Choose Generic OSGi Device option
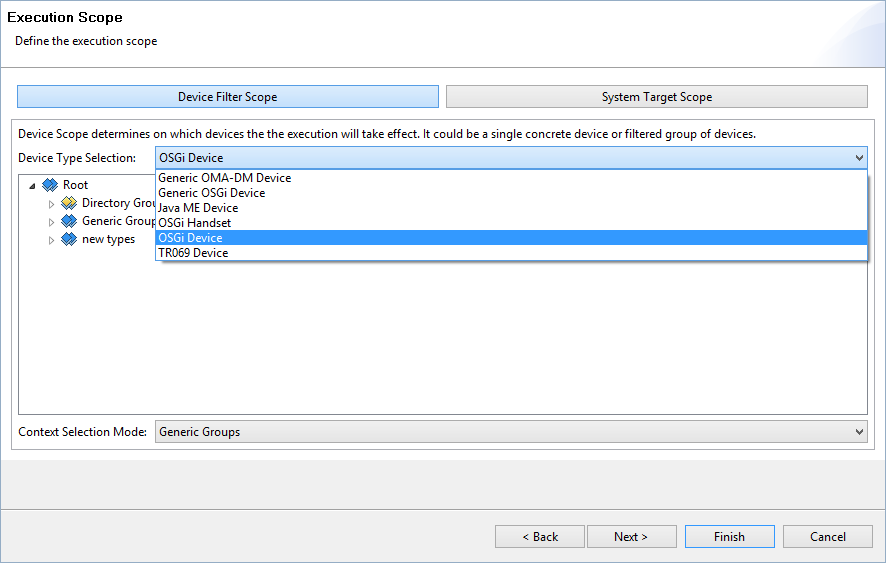The image size is (886, 563). pos(511,193)
